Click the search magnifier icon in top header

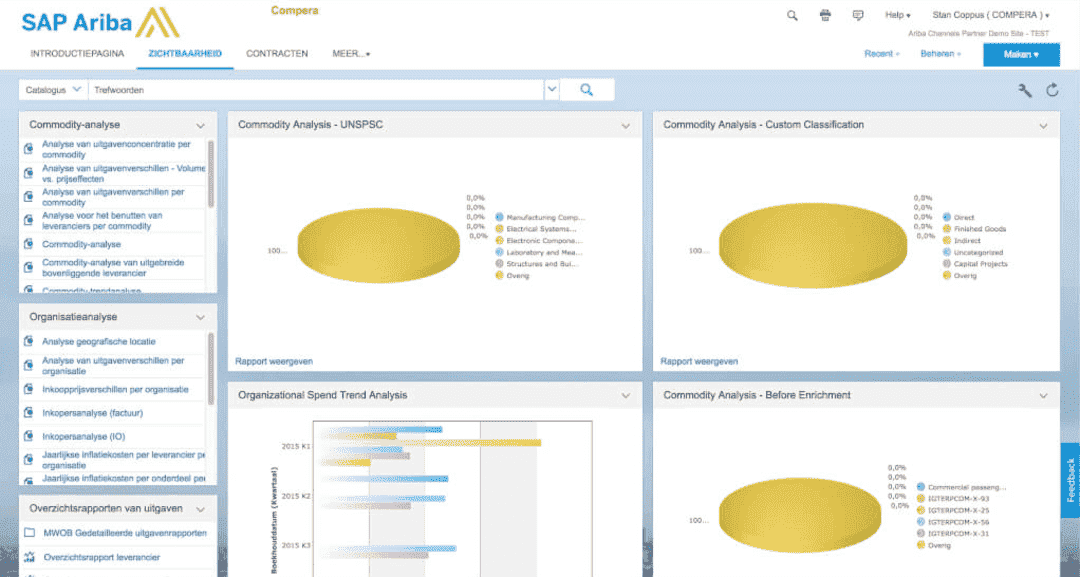[x=792, y=15]
